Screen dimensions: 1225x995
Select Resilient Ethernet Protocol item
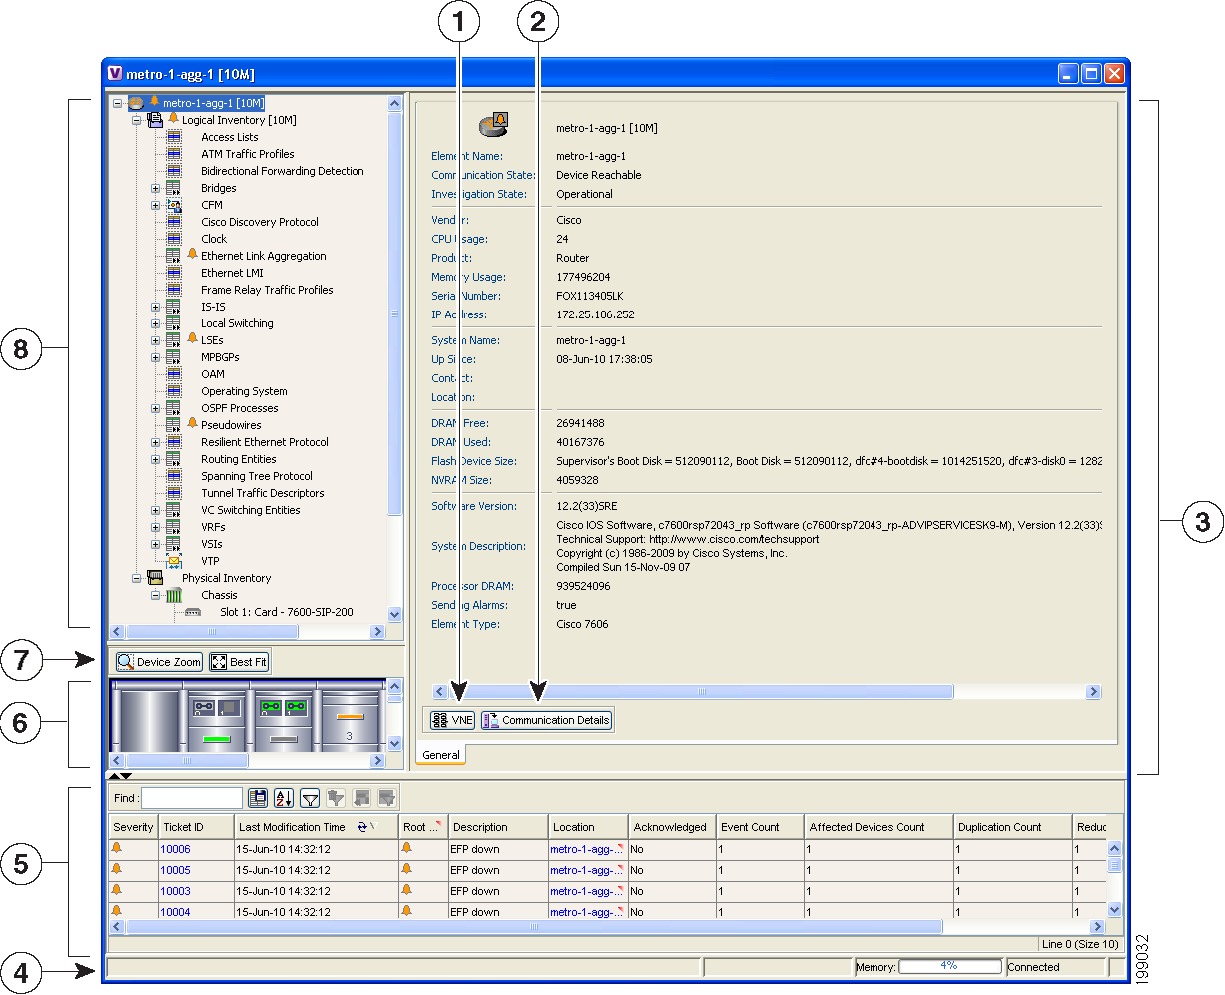coord(265,442)
